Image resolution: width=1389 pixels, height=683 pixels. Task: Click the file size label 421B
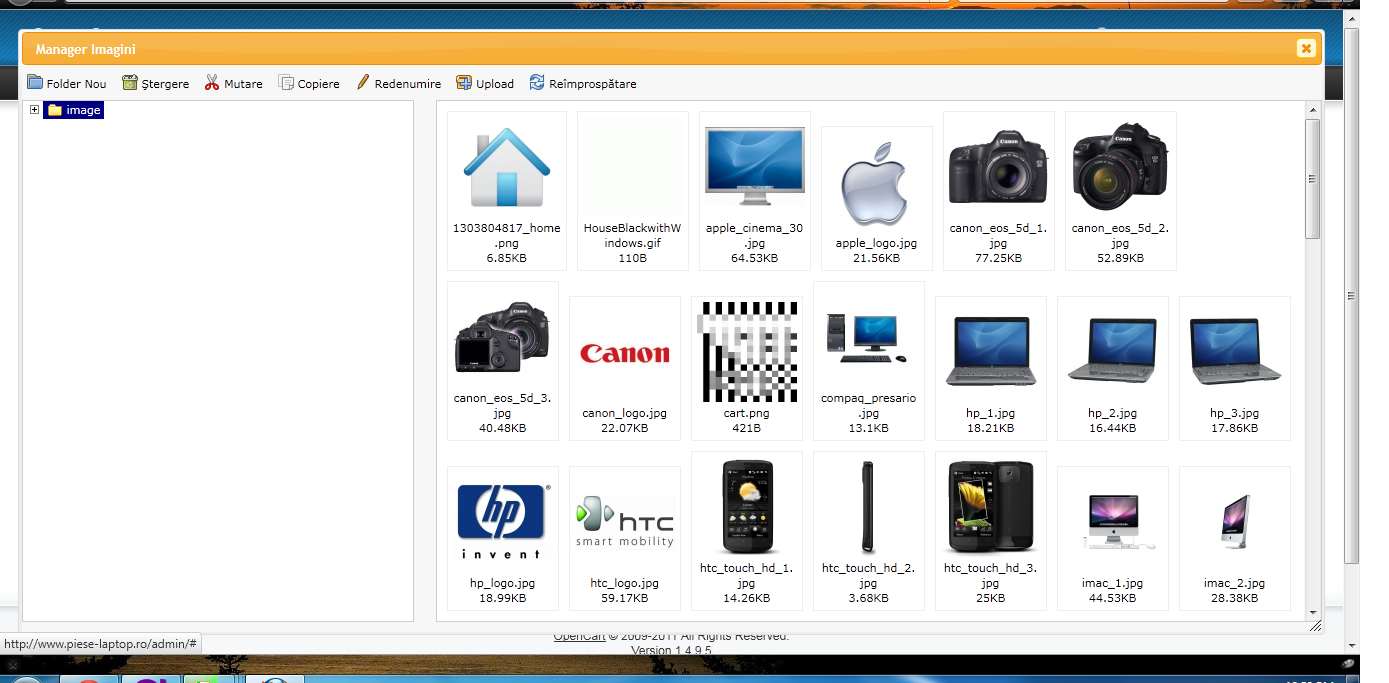tap(747, 428)
